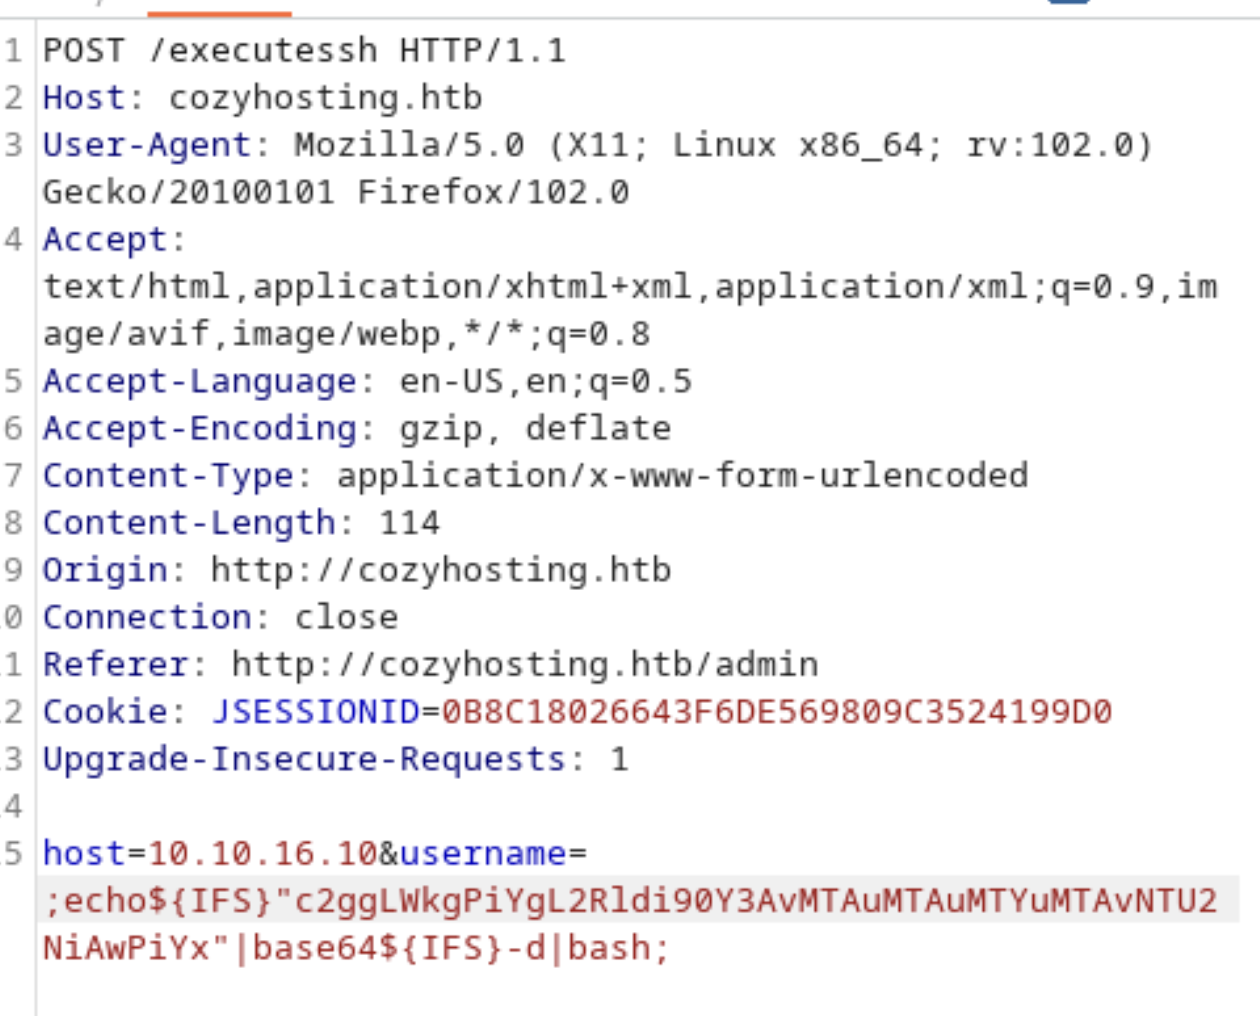Select the Referer value http://cozyhosting.htb/admin
The height and width of the screenshot is (1016, 1260).
point(525,664)
